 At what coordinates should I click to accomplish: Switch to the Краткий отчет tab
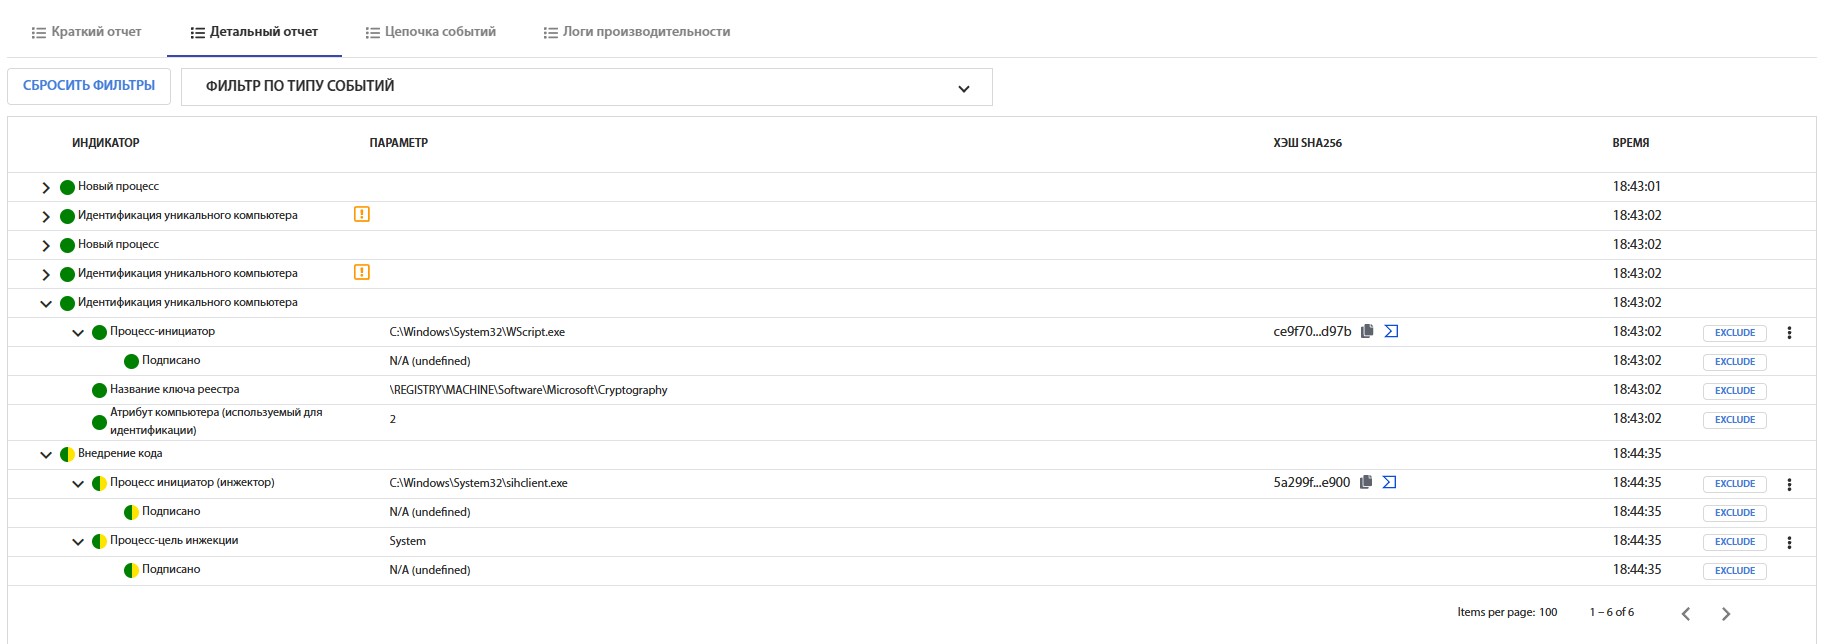[x=86, y=32]
